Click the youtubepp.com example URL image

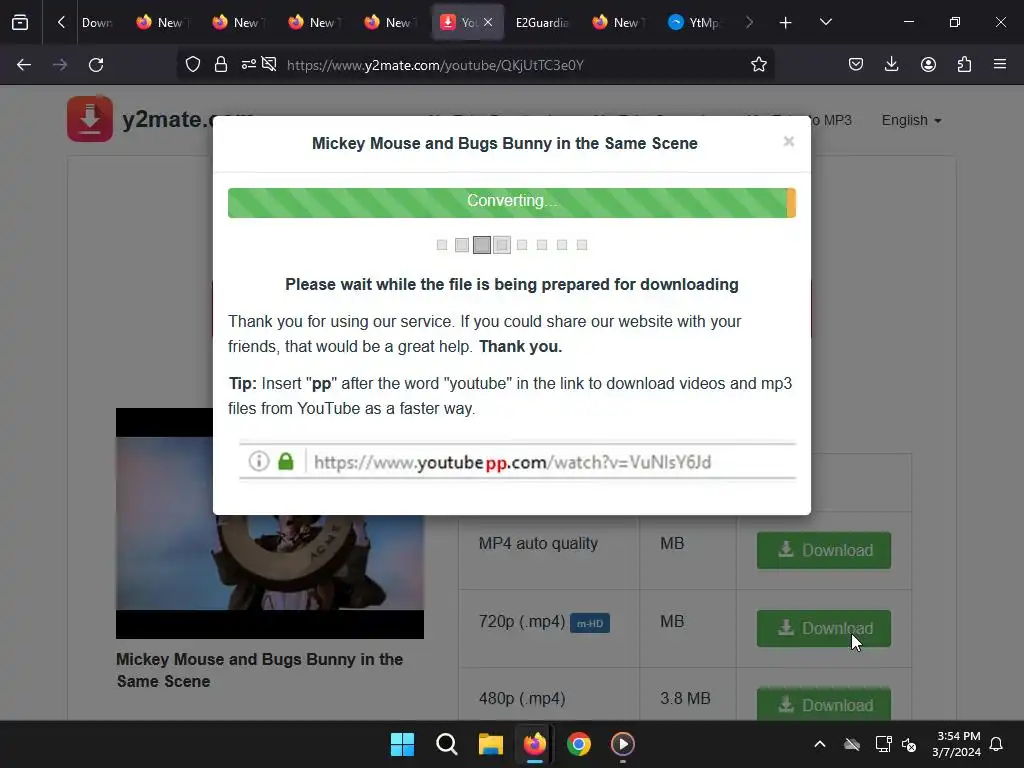coord(517,462)
